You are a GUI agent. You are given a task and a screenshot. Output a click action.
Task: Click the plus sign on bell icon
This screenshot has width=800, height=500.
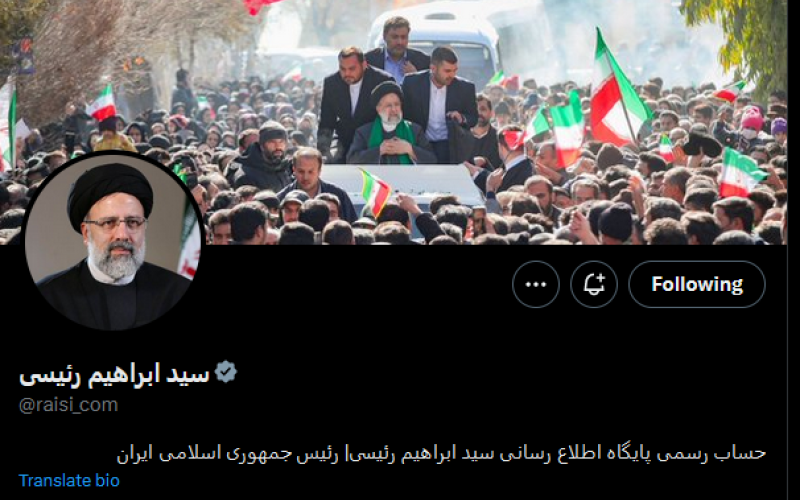click(601, 278)
